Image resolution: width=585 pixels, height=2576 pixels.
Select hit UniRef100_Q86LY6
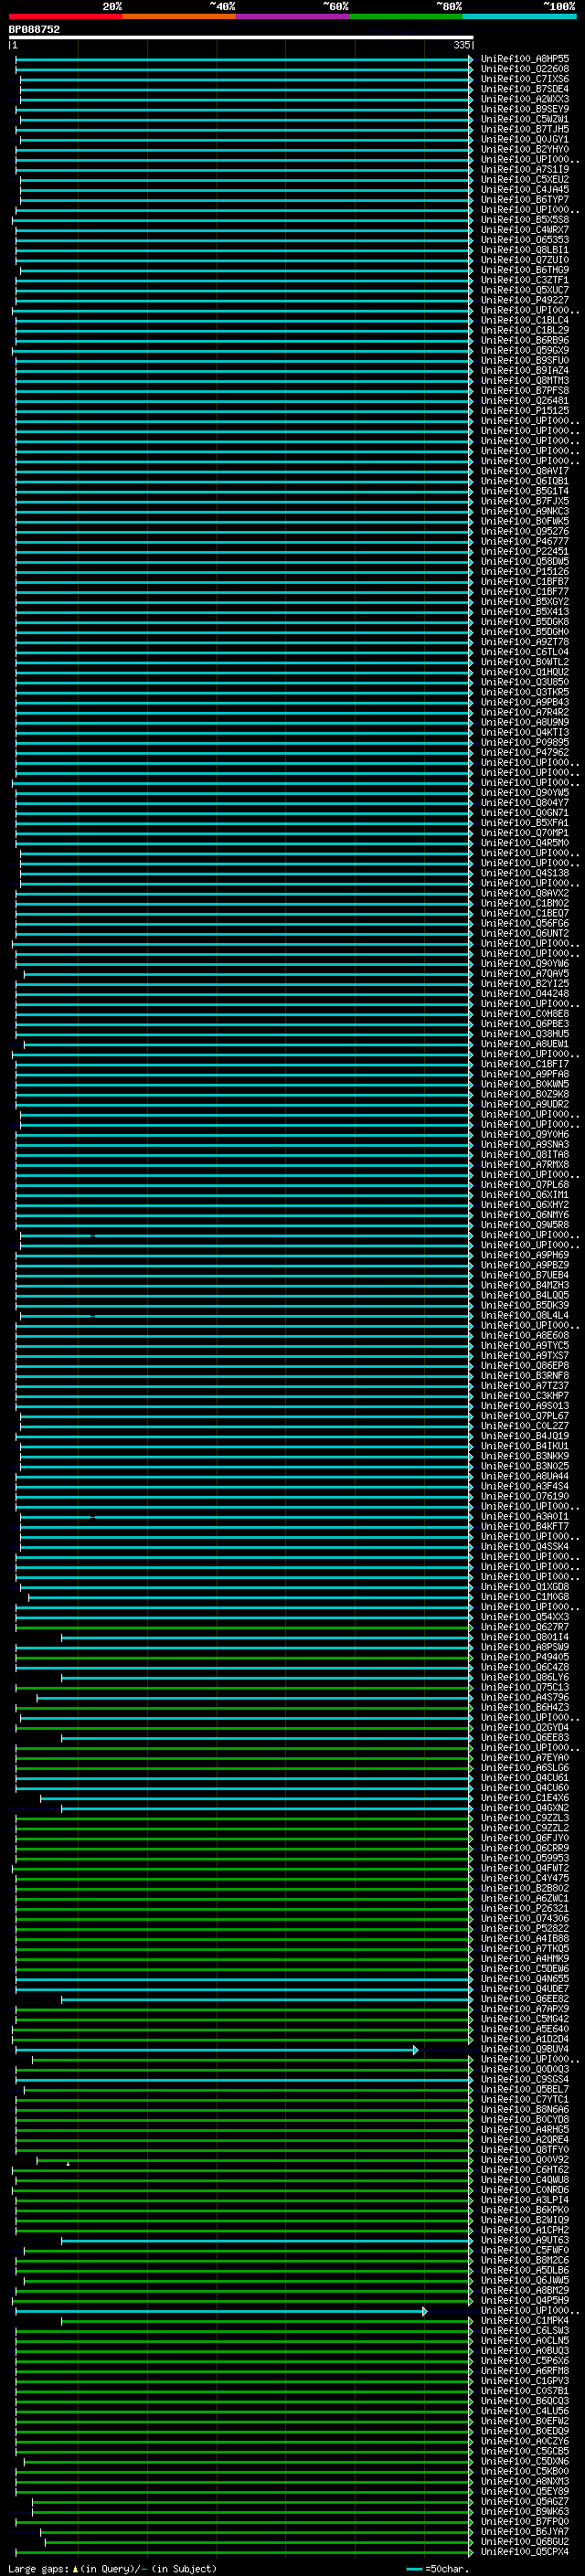pyautogui.click(x=525, y=1678)
